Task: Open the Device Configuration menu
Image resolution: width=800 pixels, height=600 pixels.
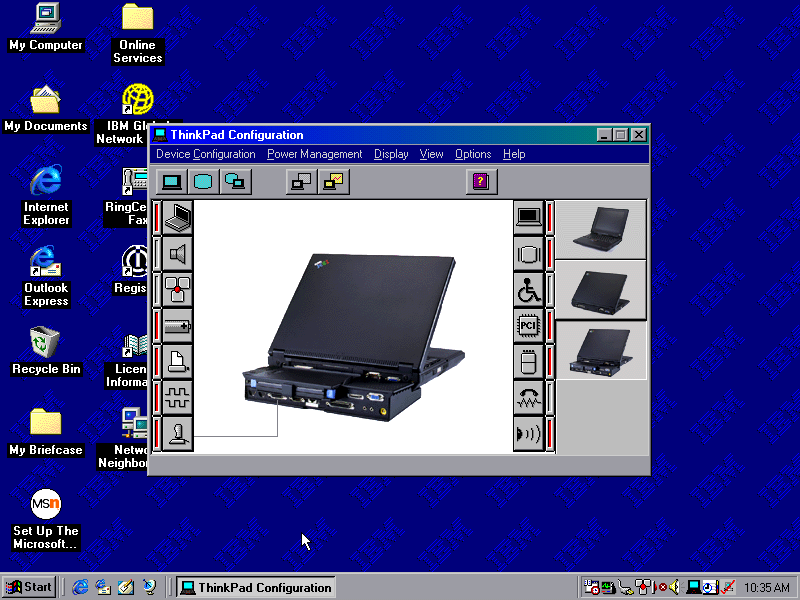Action: point(206,154)
